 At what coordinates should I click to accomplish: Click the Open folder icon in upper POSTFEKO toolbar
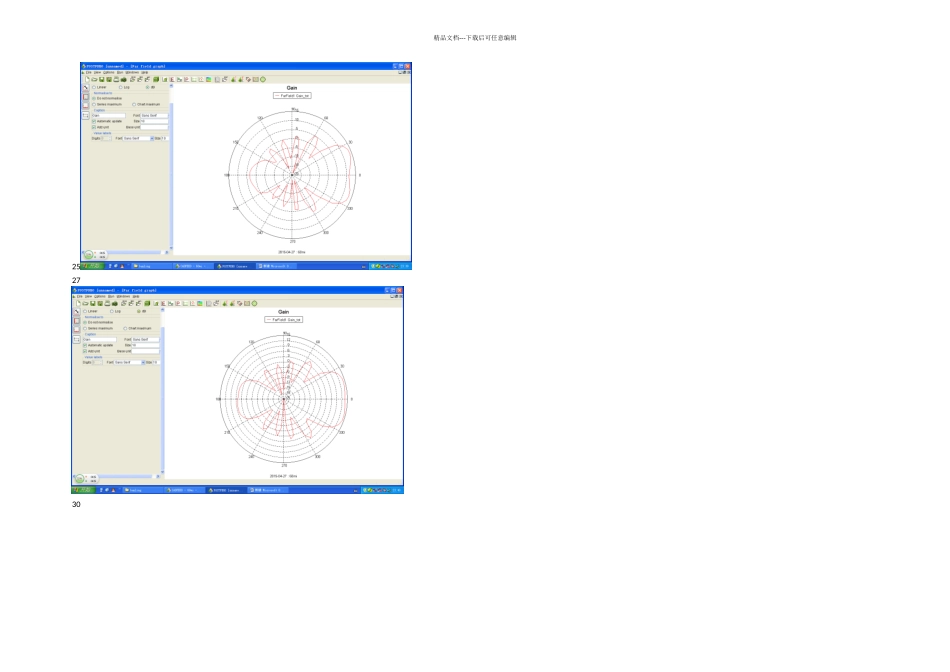(x=95, y=79)
